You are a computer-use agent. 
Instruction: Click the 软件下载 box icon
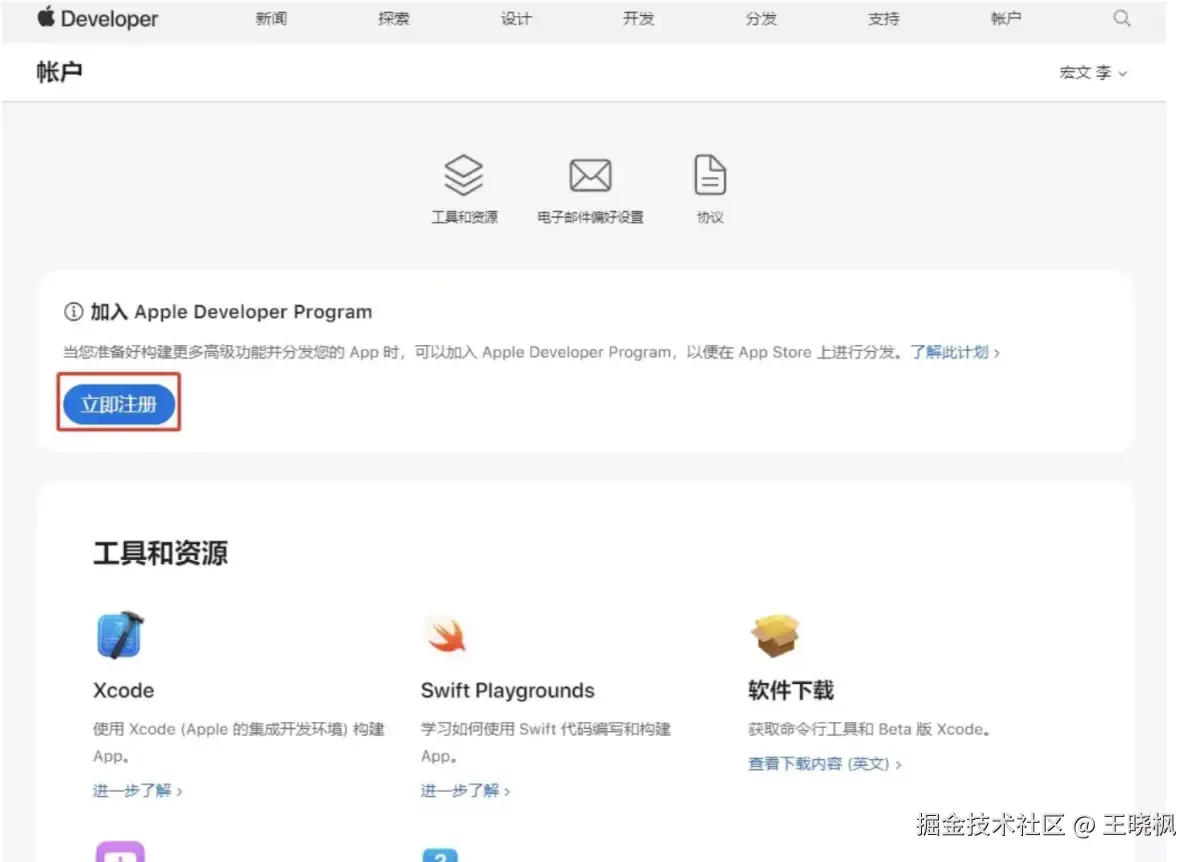coord(775,635)
